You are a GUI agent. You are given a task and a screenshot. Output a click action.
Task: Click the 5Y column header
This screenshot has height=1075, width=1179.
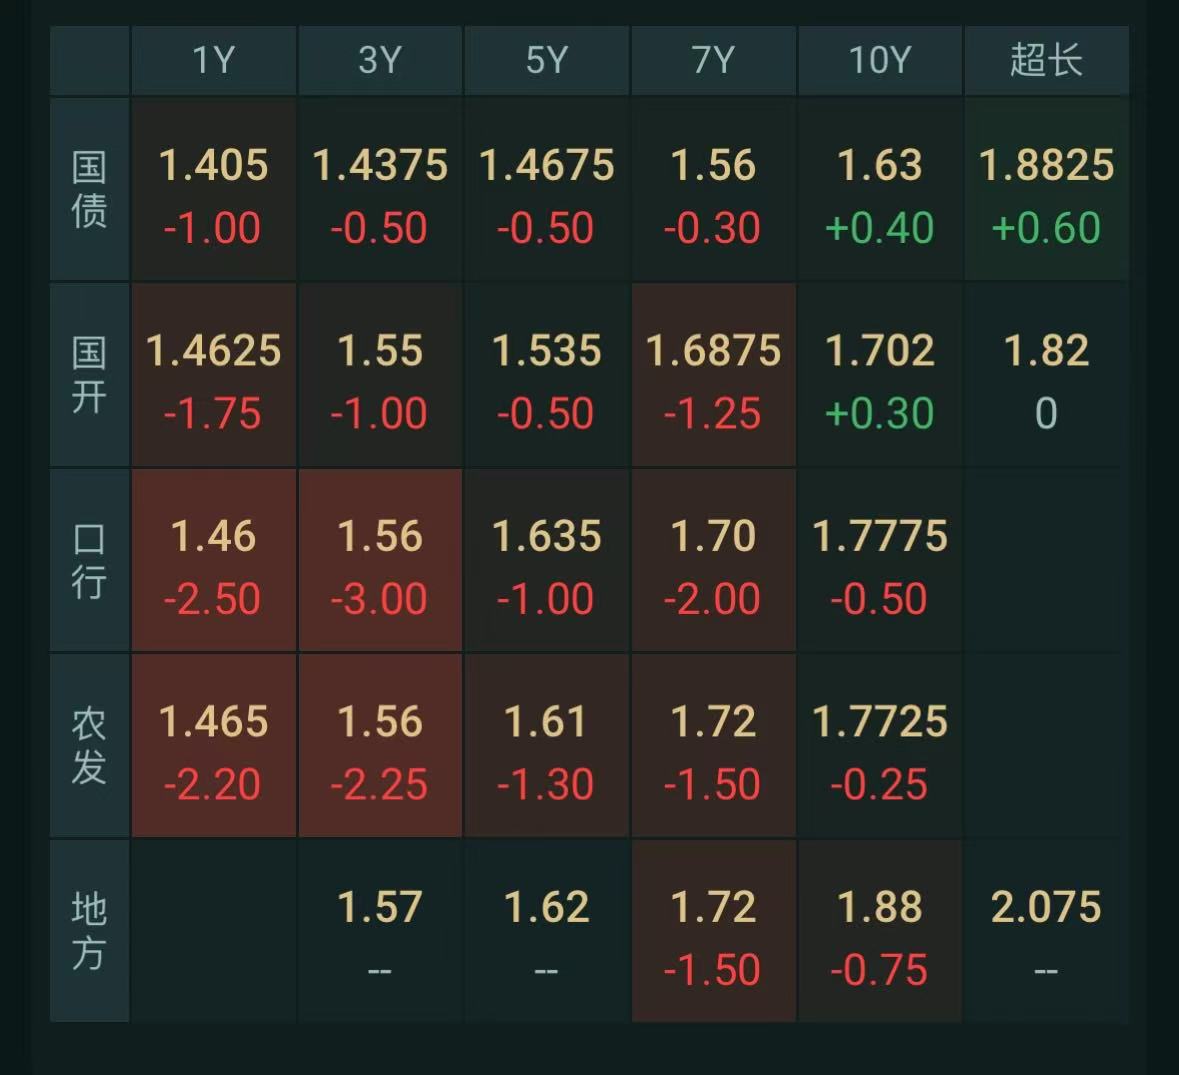tap(546, 60)
